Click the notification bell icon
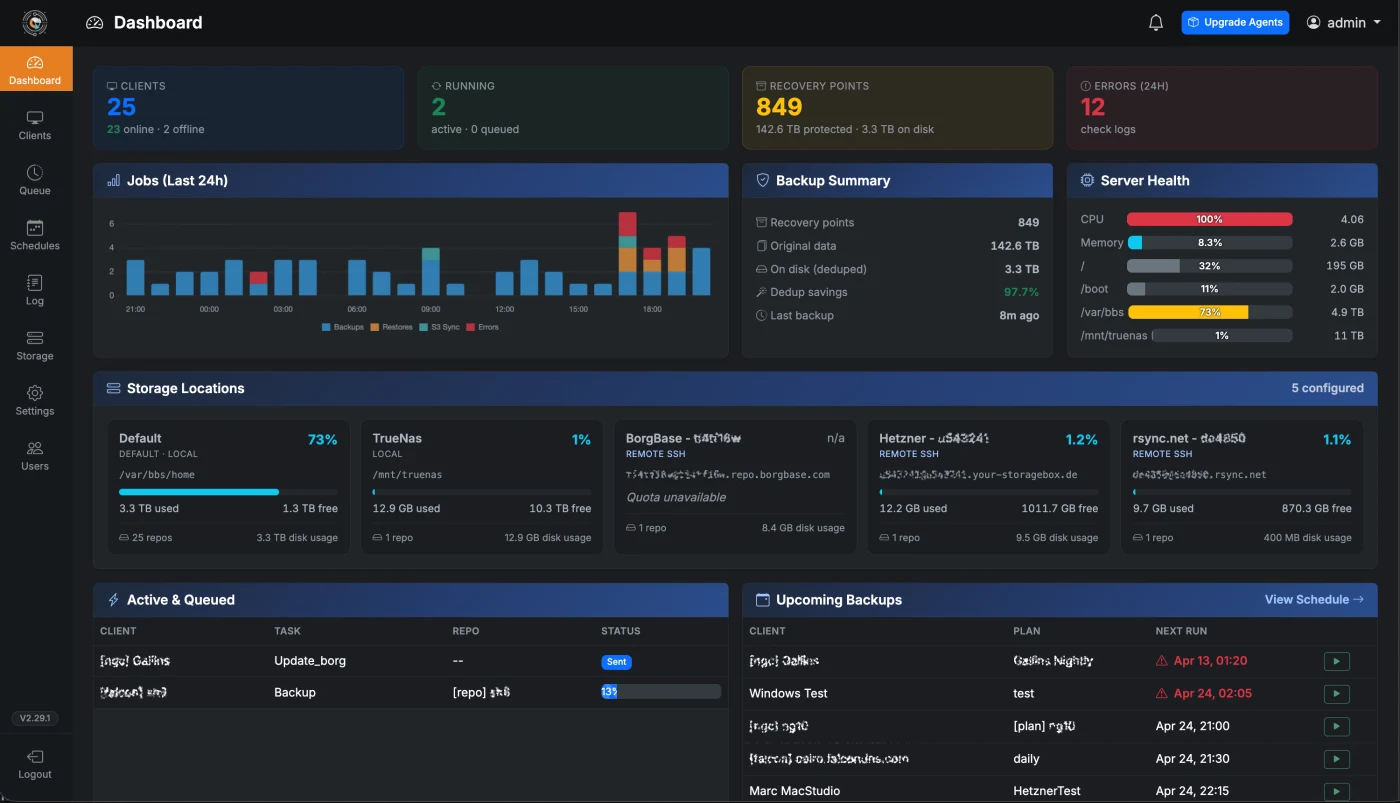The image size is (1400, 803). click(1156, 22)
